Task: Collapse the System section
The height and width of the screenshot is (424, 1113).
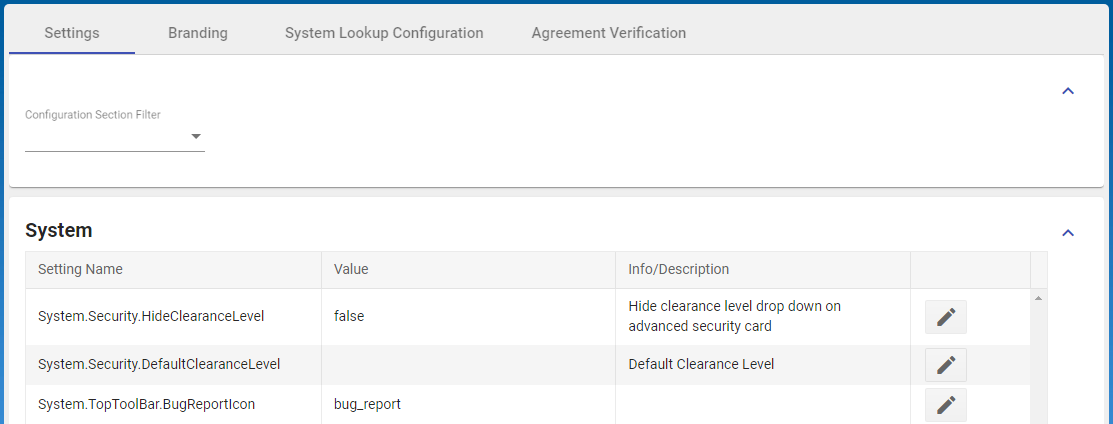Action: coord(1067,233)
